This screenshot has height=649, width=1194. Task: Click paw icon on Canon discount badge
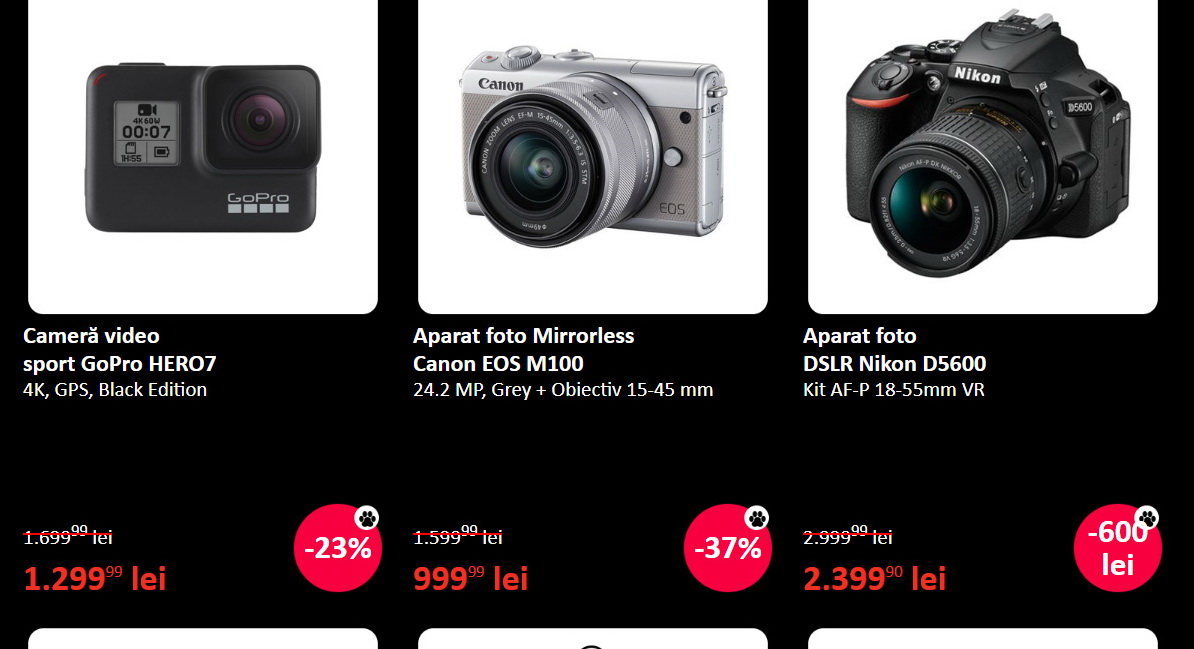point(757,518)
